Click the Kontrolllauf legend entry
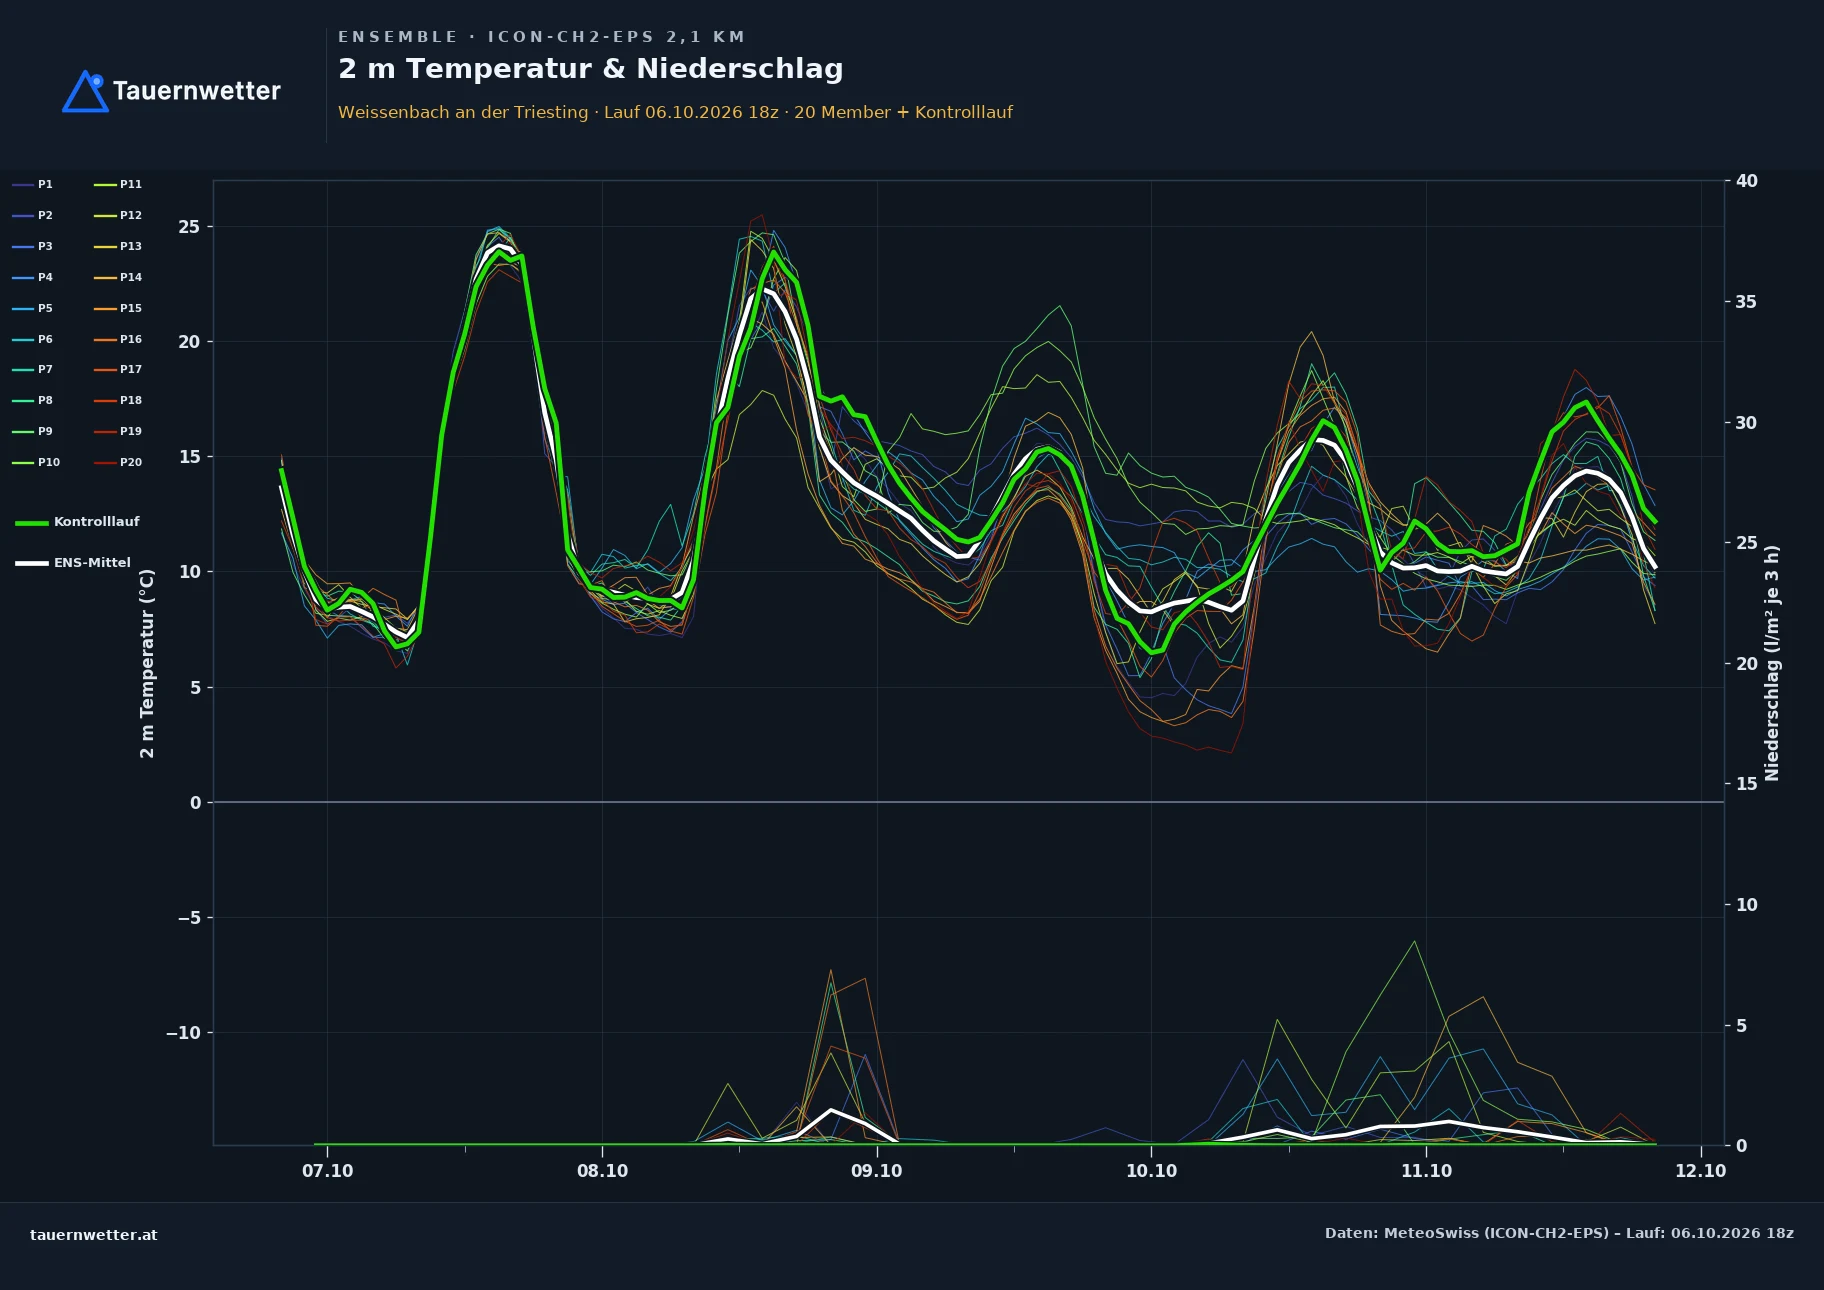The width and height of the screenshot is (1824, 1290). (x=78, y=522)
